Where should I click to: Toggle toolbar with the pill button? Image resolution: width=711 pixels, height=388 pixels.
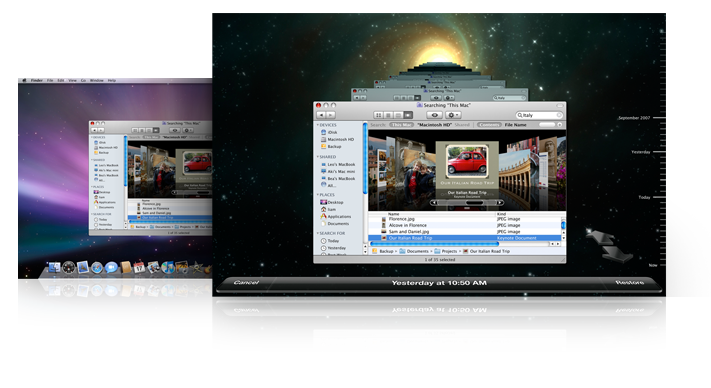560,105
